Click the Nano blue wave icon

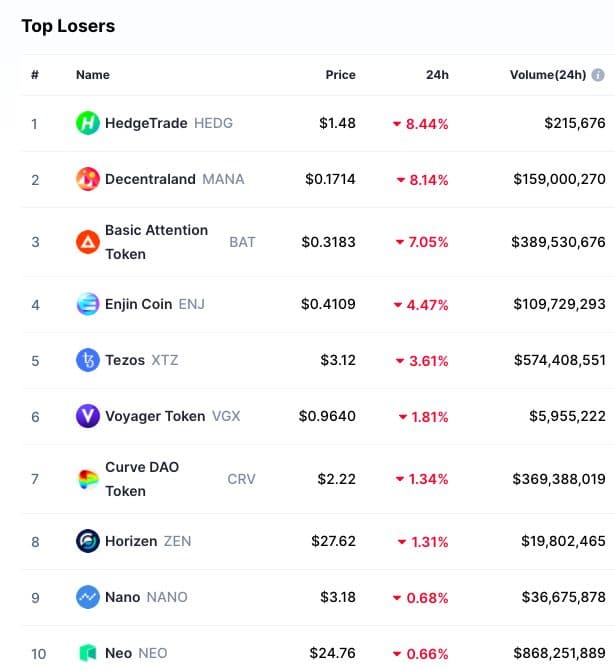tap(88, 597)
